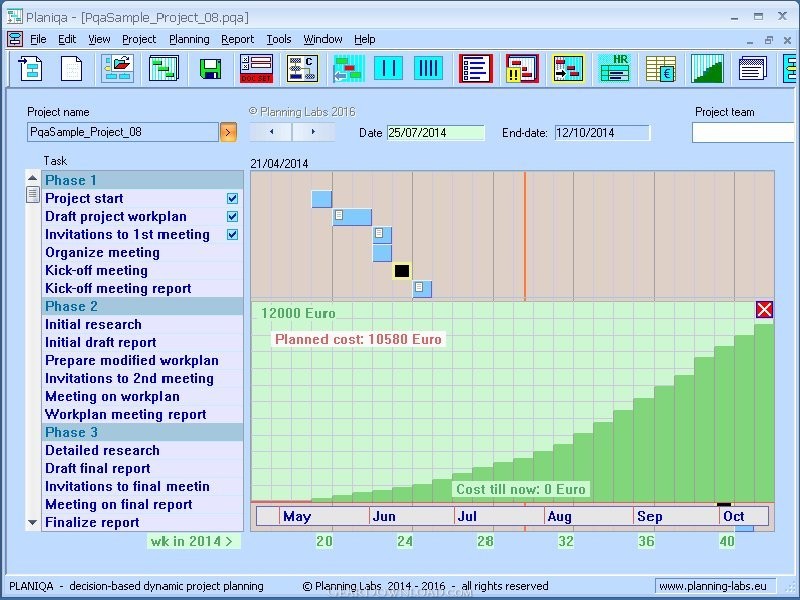
Task: Open the Tools menu
Action: tap(279, 39)
